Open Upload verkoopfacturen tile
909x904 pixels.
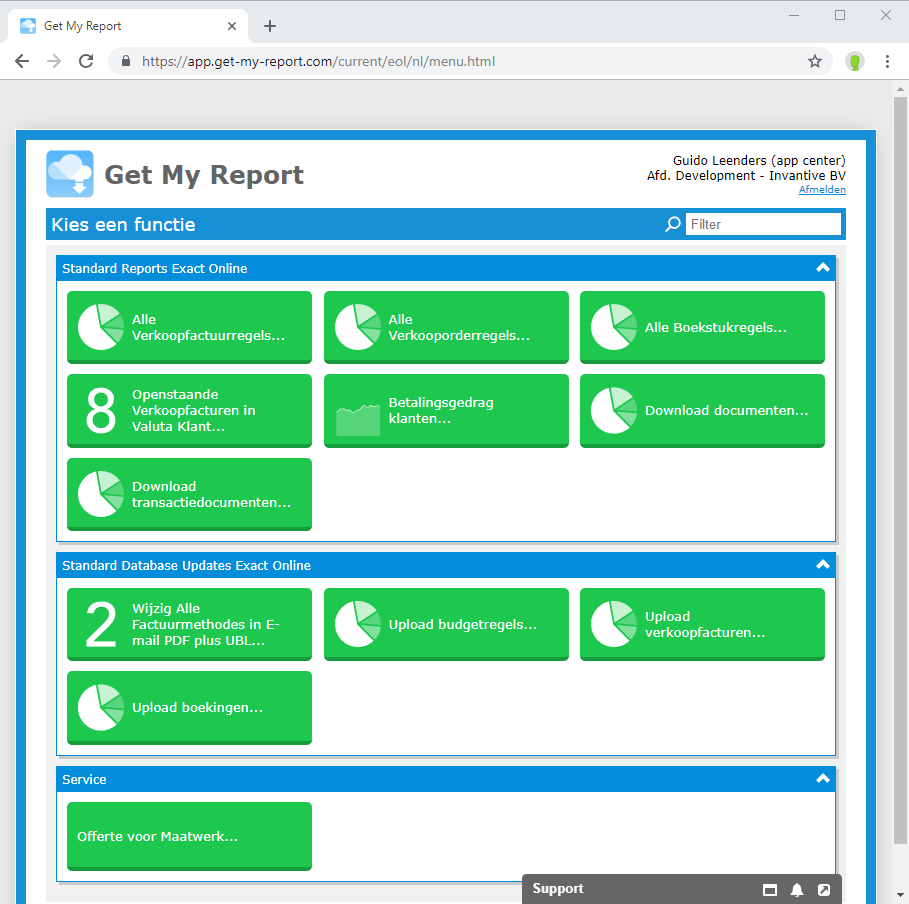point(702,624)
